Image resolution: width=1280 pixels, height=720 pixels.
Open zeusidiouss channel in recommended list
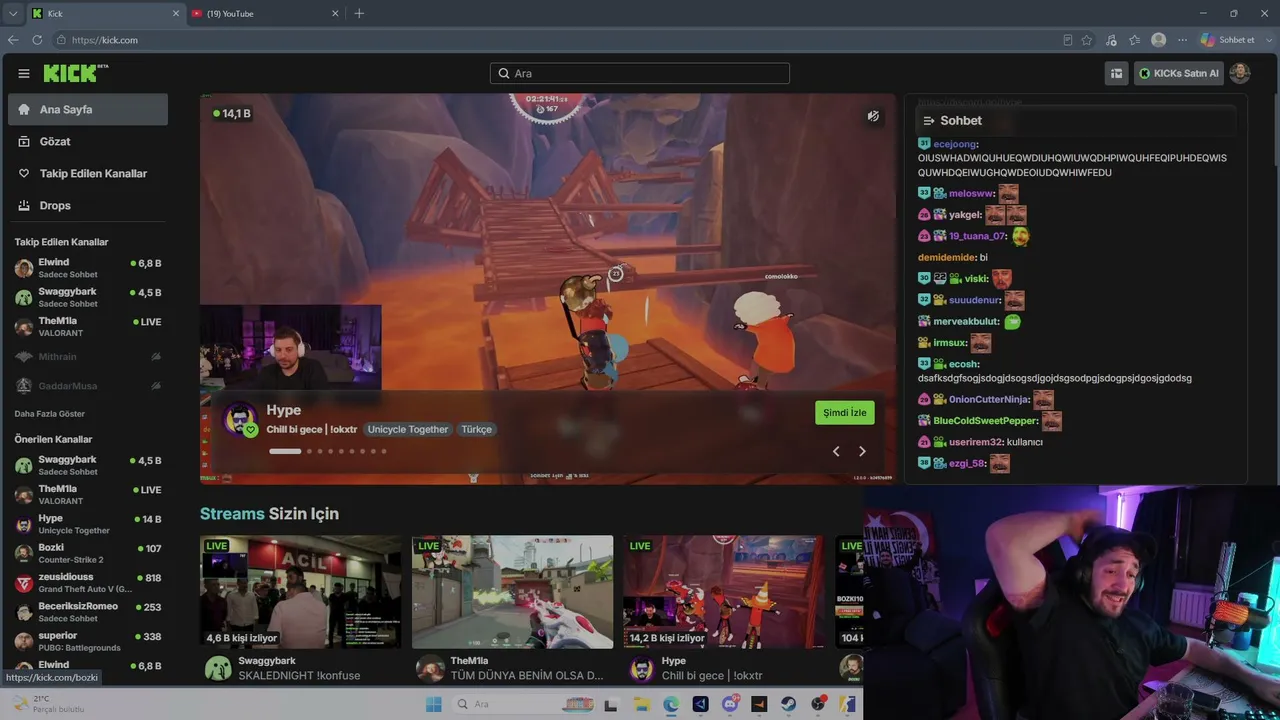[88, 583]
